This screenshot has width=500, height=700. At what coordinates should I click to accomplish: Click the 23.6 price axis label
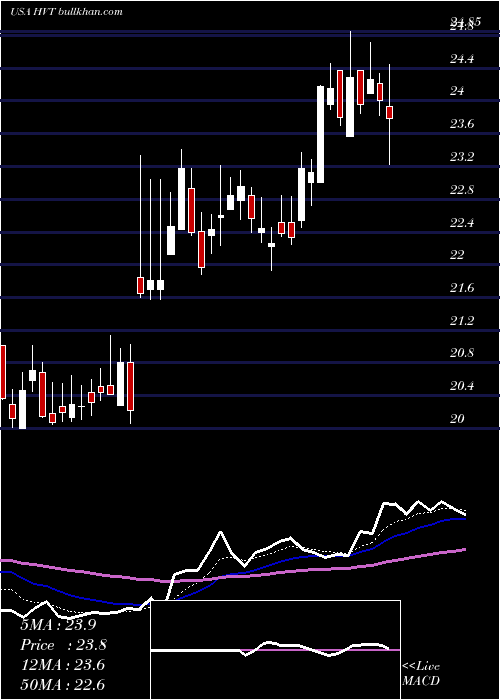(x=462, y=124)
